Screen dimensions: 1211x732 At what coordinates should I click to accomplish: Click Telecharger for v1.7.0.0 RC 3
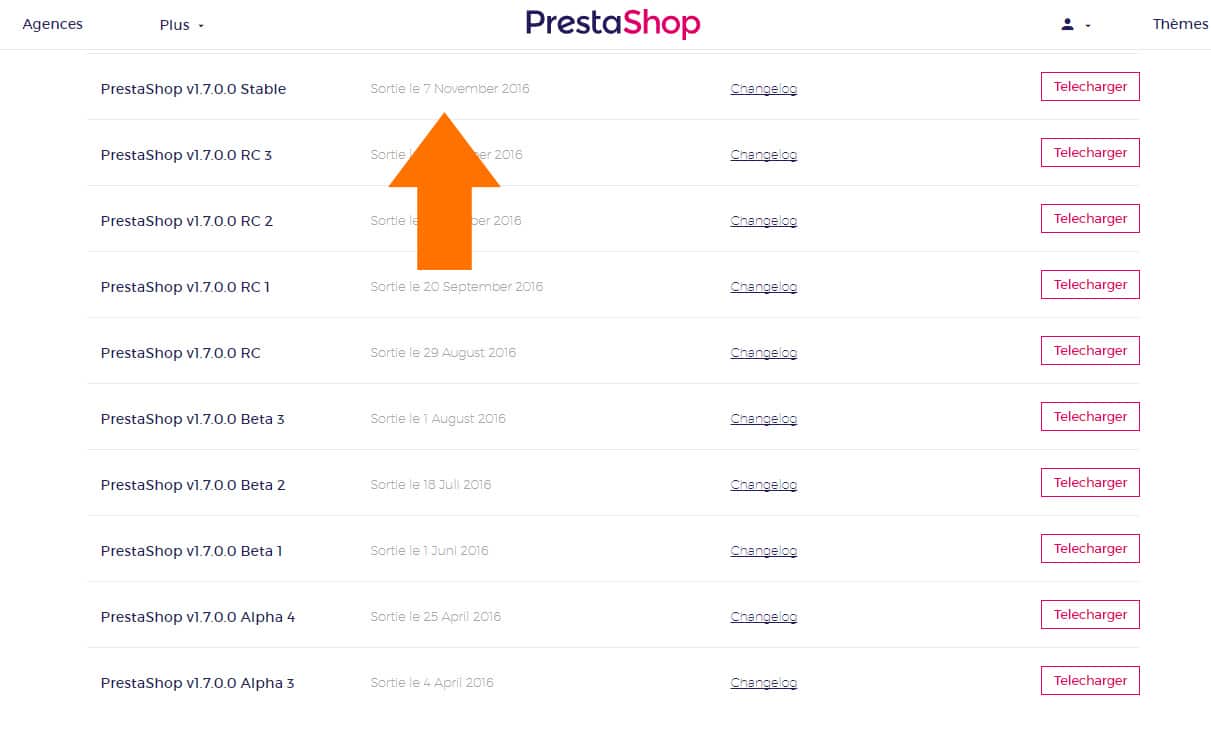pyautogui.click(x=1090, y=153)
